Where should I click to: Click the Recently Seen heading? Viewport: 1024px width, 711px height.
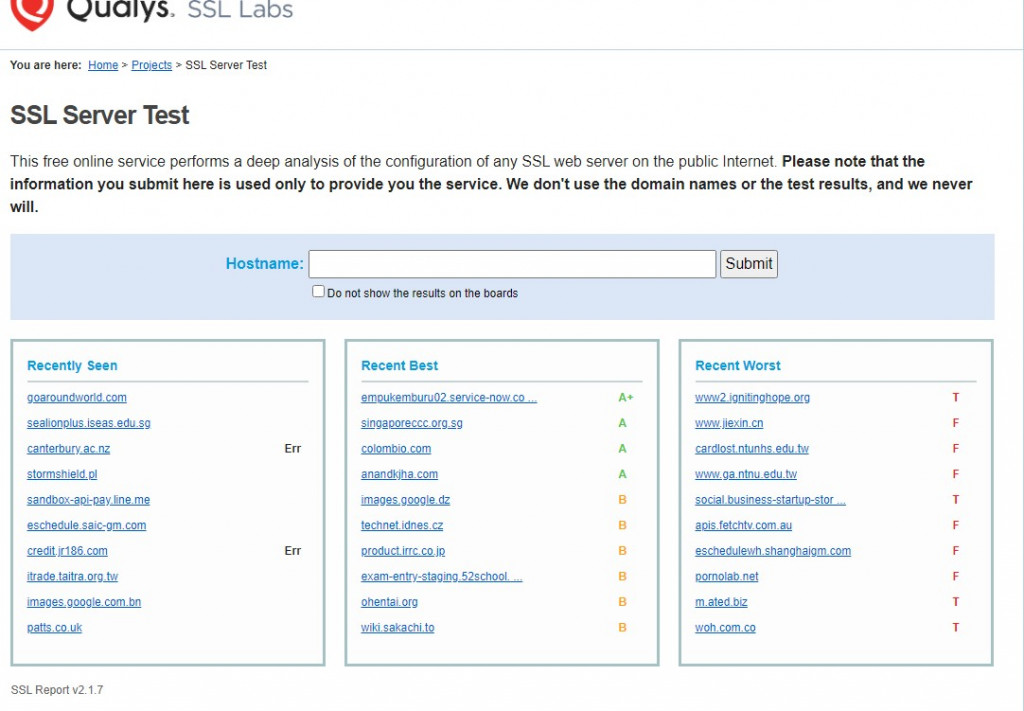coord(72,366)
